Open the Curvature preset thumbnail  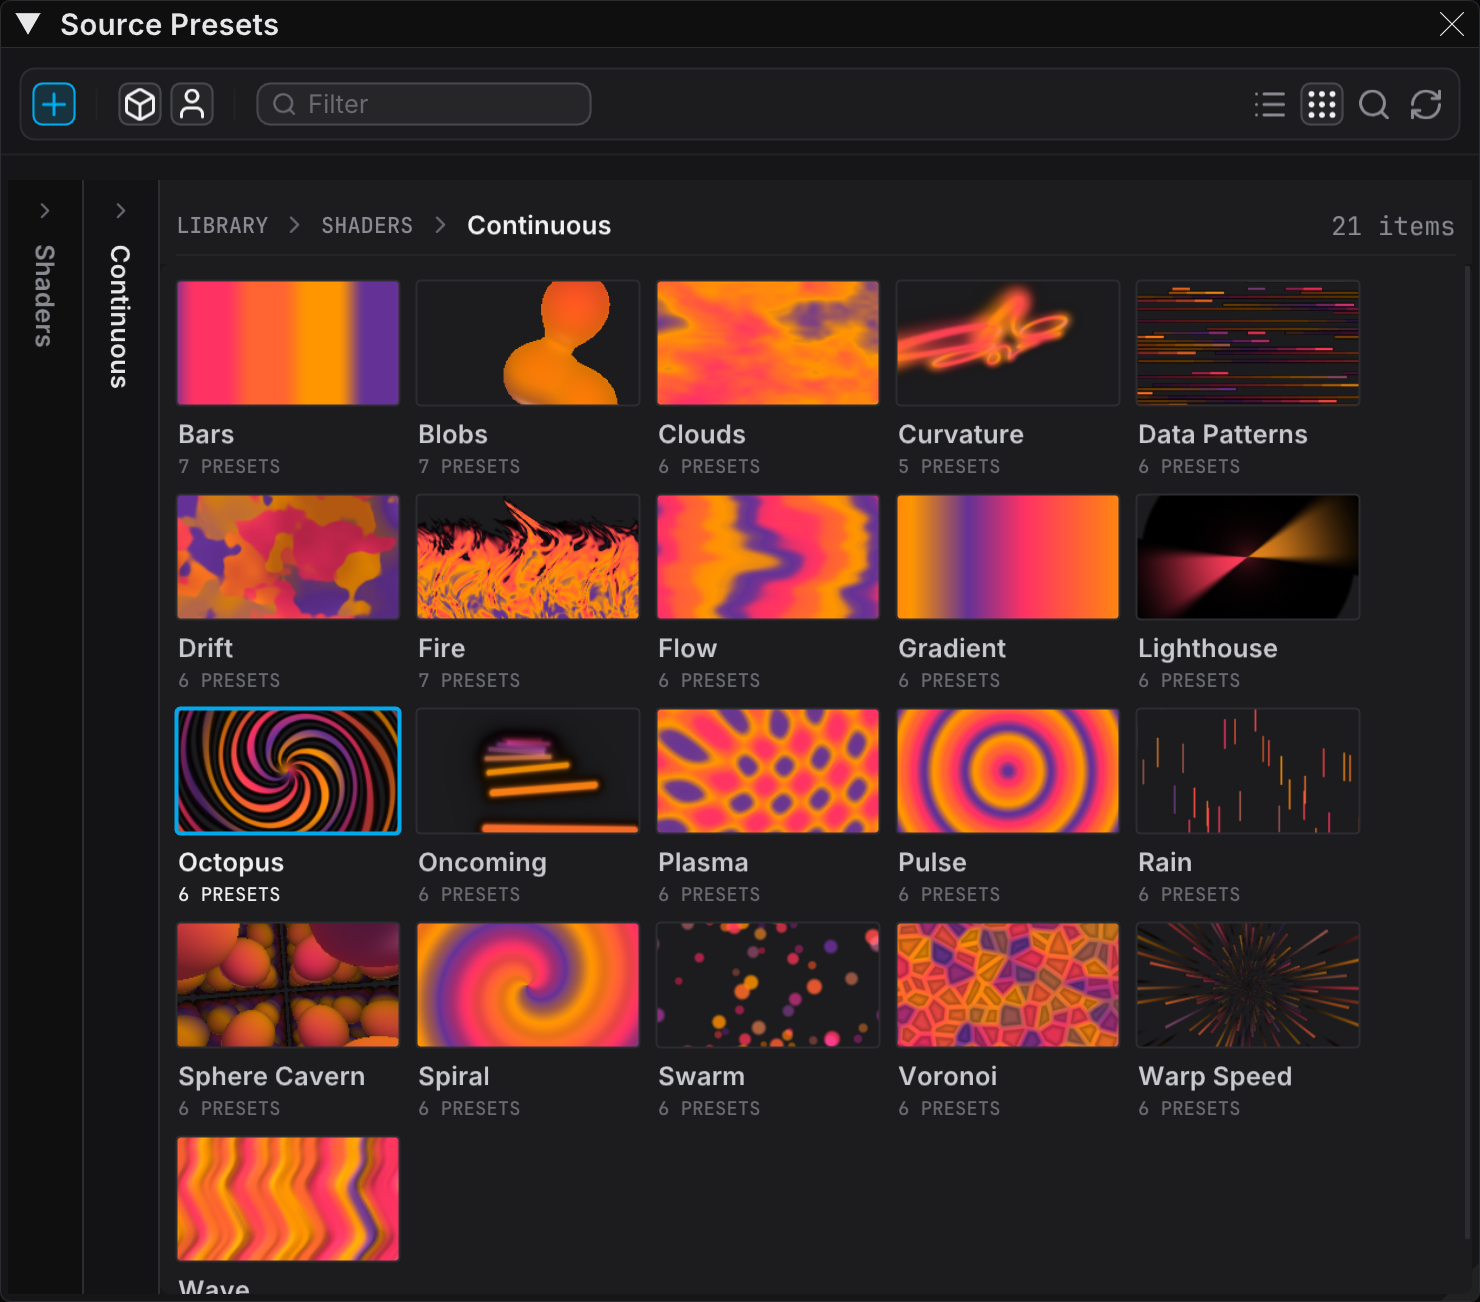tap(1008, 343)
